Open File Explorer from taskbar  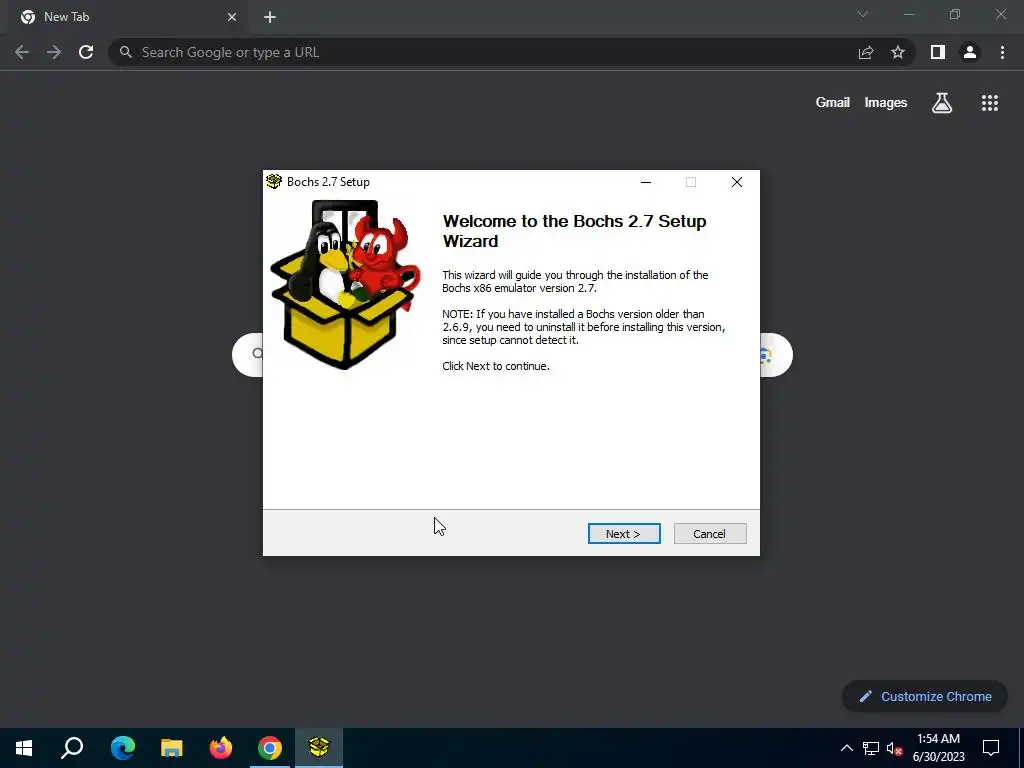point(171,748)
